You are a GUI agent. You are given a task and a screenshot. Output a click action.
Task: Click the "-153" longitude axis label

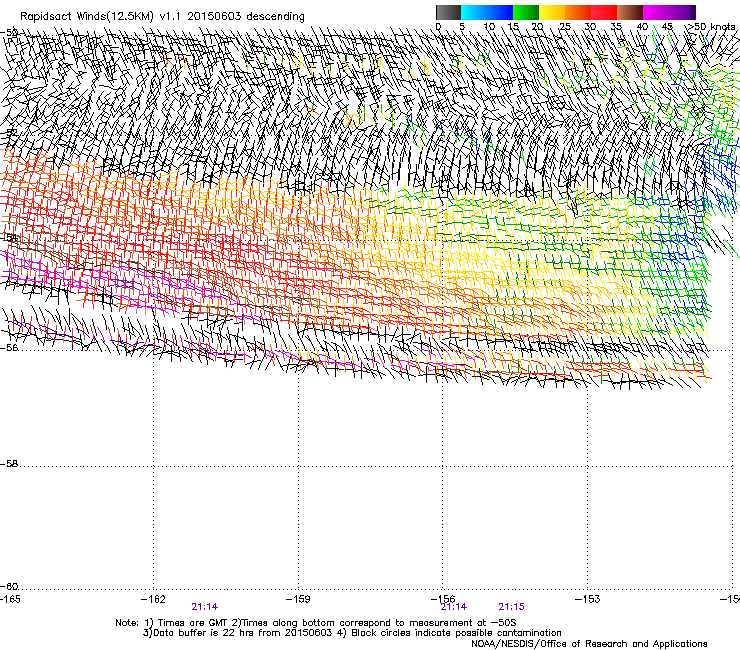(x=588, y=599)
